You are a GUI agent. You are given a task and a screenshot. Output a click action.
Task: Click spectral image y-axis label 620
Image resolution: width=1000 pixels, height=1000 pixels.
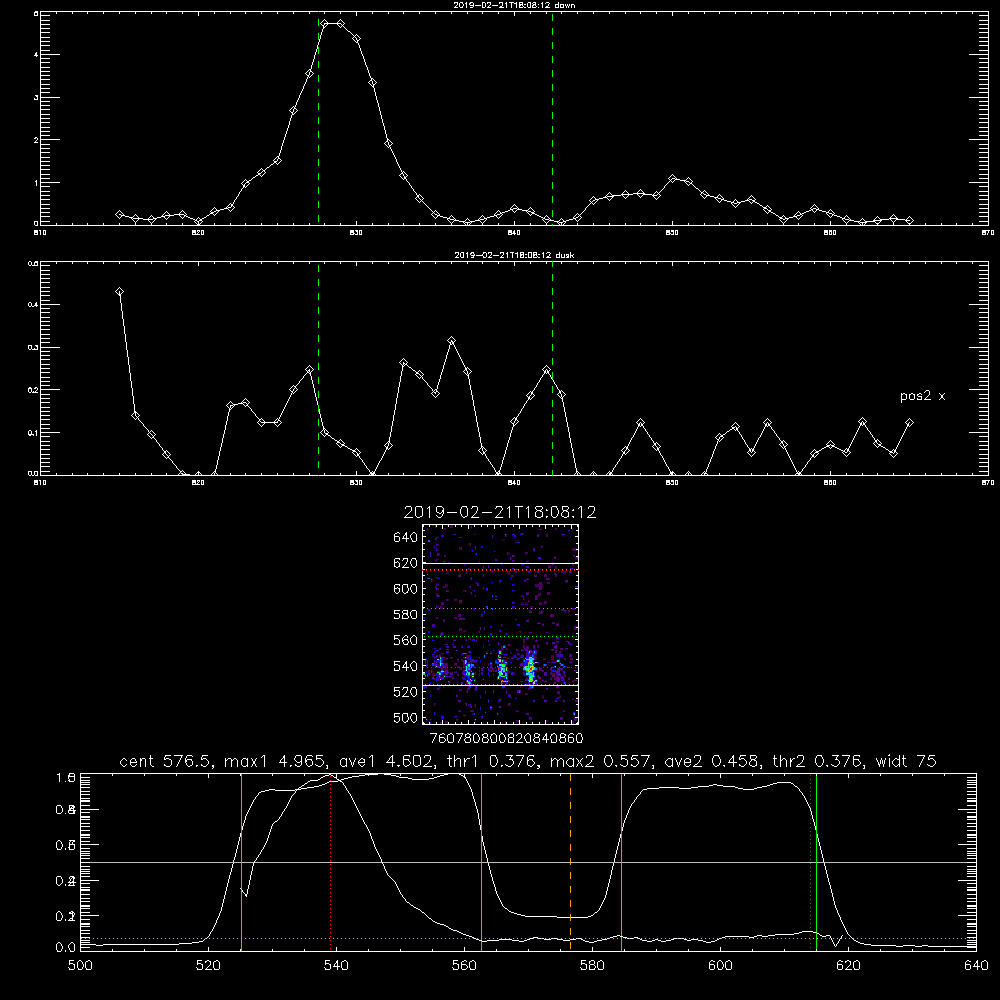tap(405, 563)
